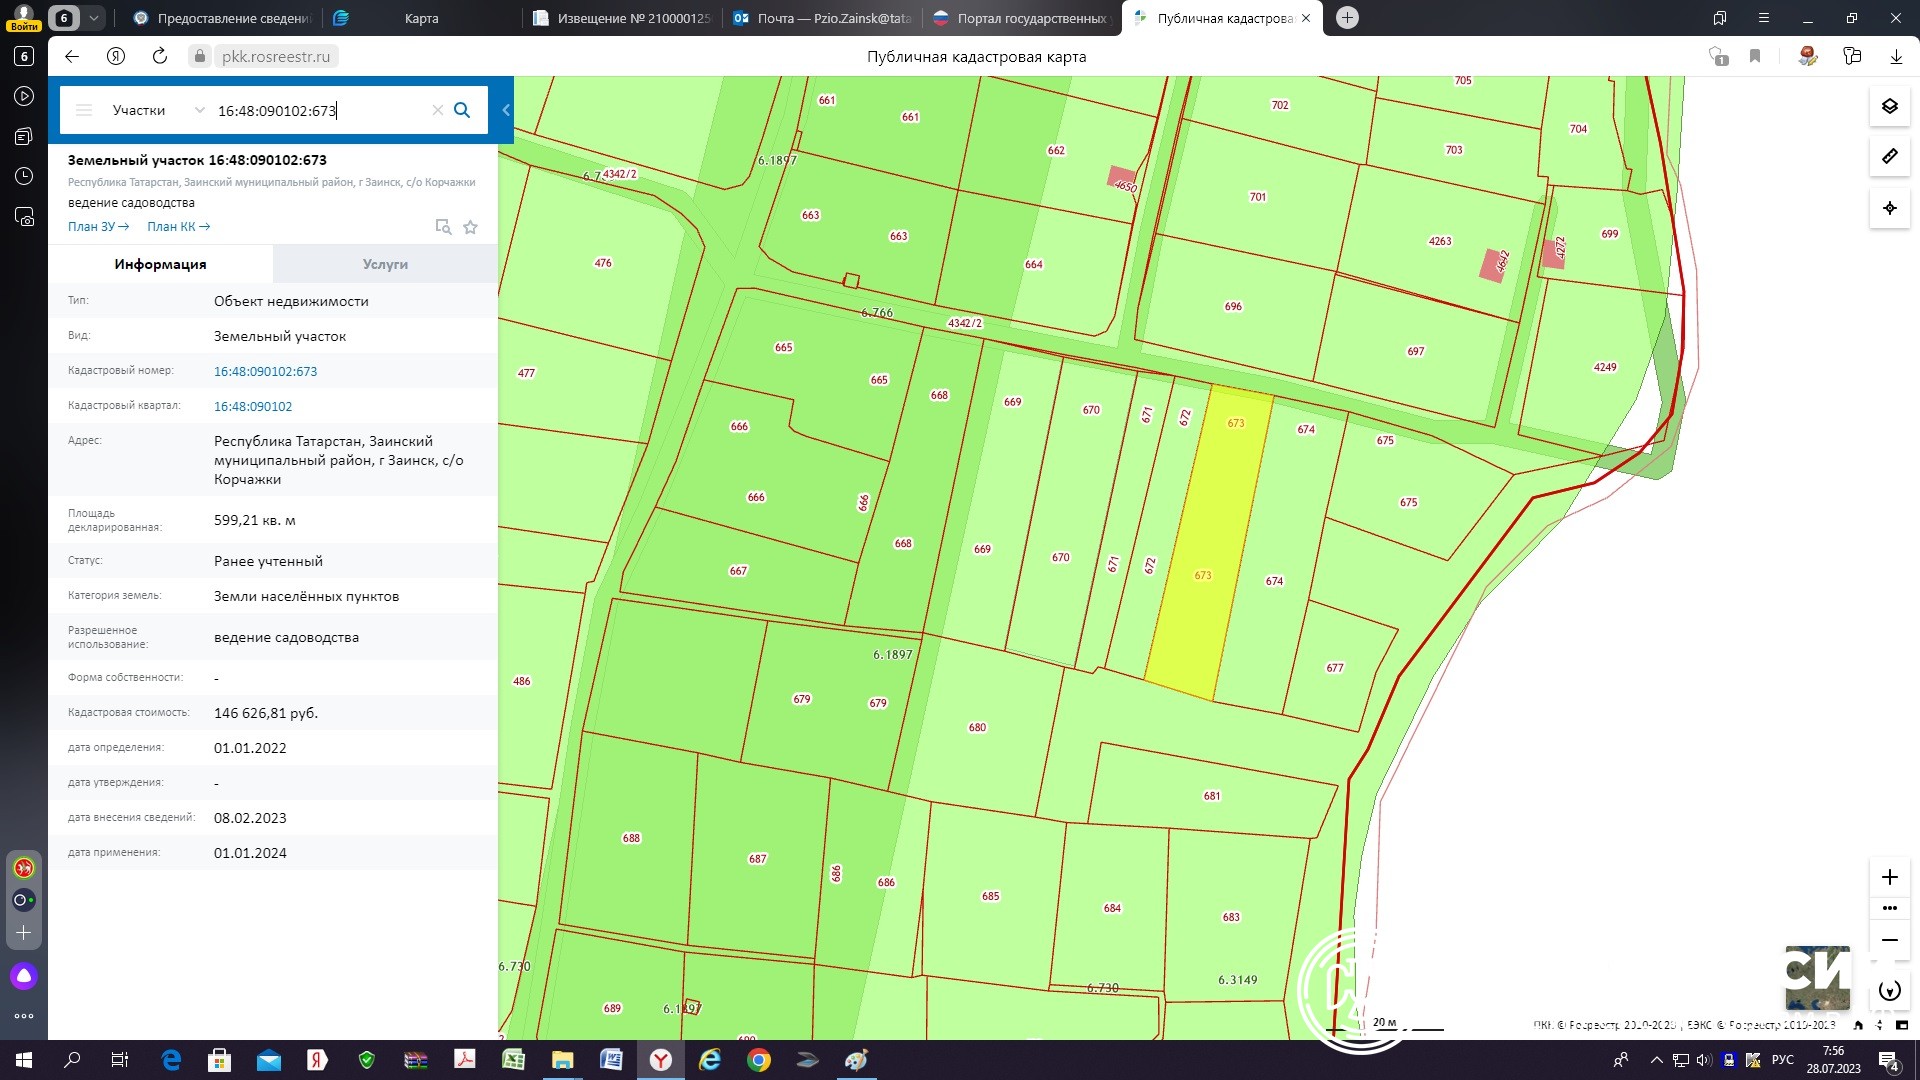Image resolution: width=1920 pixels, height=1080 pixels.
Task: Select the measurement ruler tool
Action: pyautogui.click(x=1889, y=157)
